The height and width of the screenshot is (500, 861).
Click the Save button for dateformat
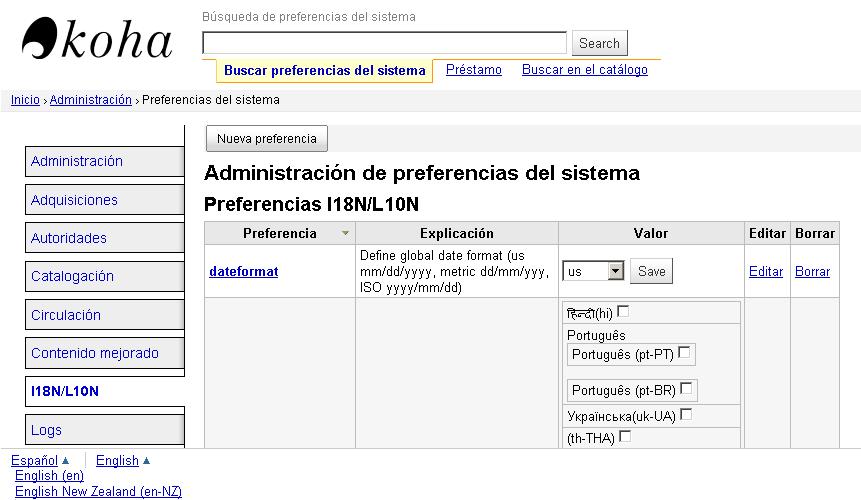(x=651, y=271)
